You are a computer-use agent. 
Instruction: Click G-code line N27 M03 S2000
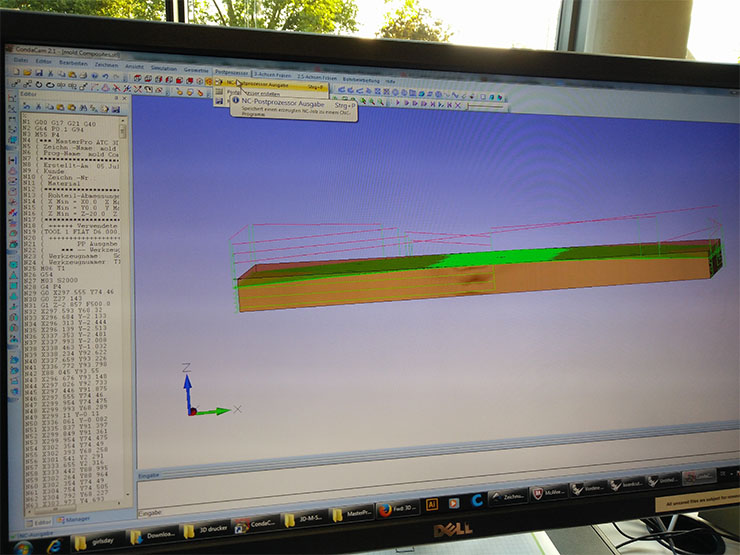point(50,280)
